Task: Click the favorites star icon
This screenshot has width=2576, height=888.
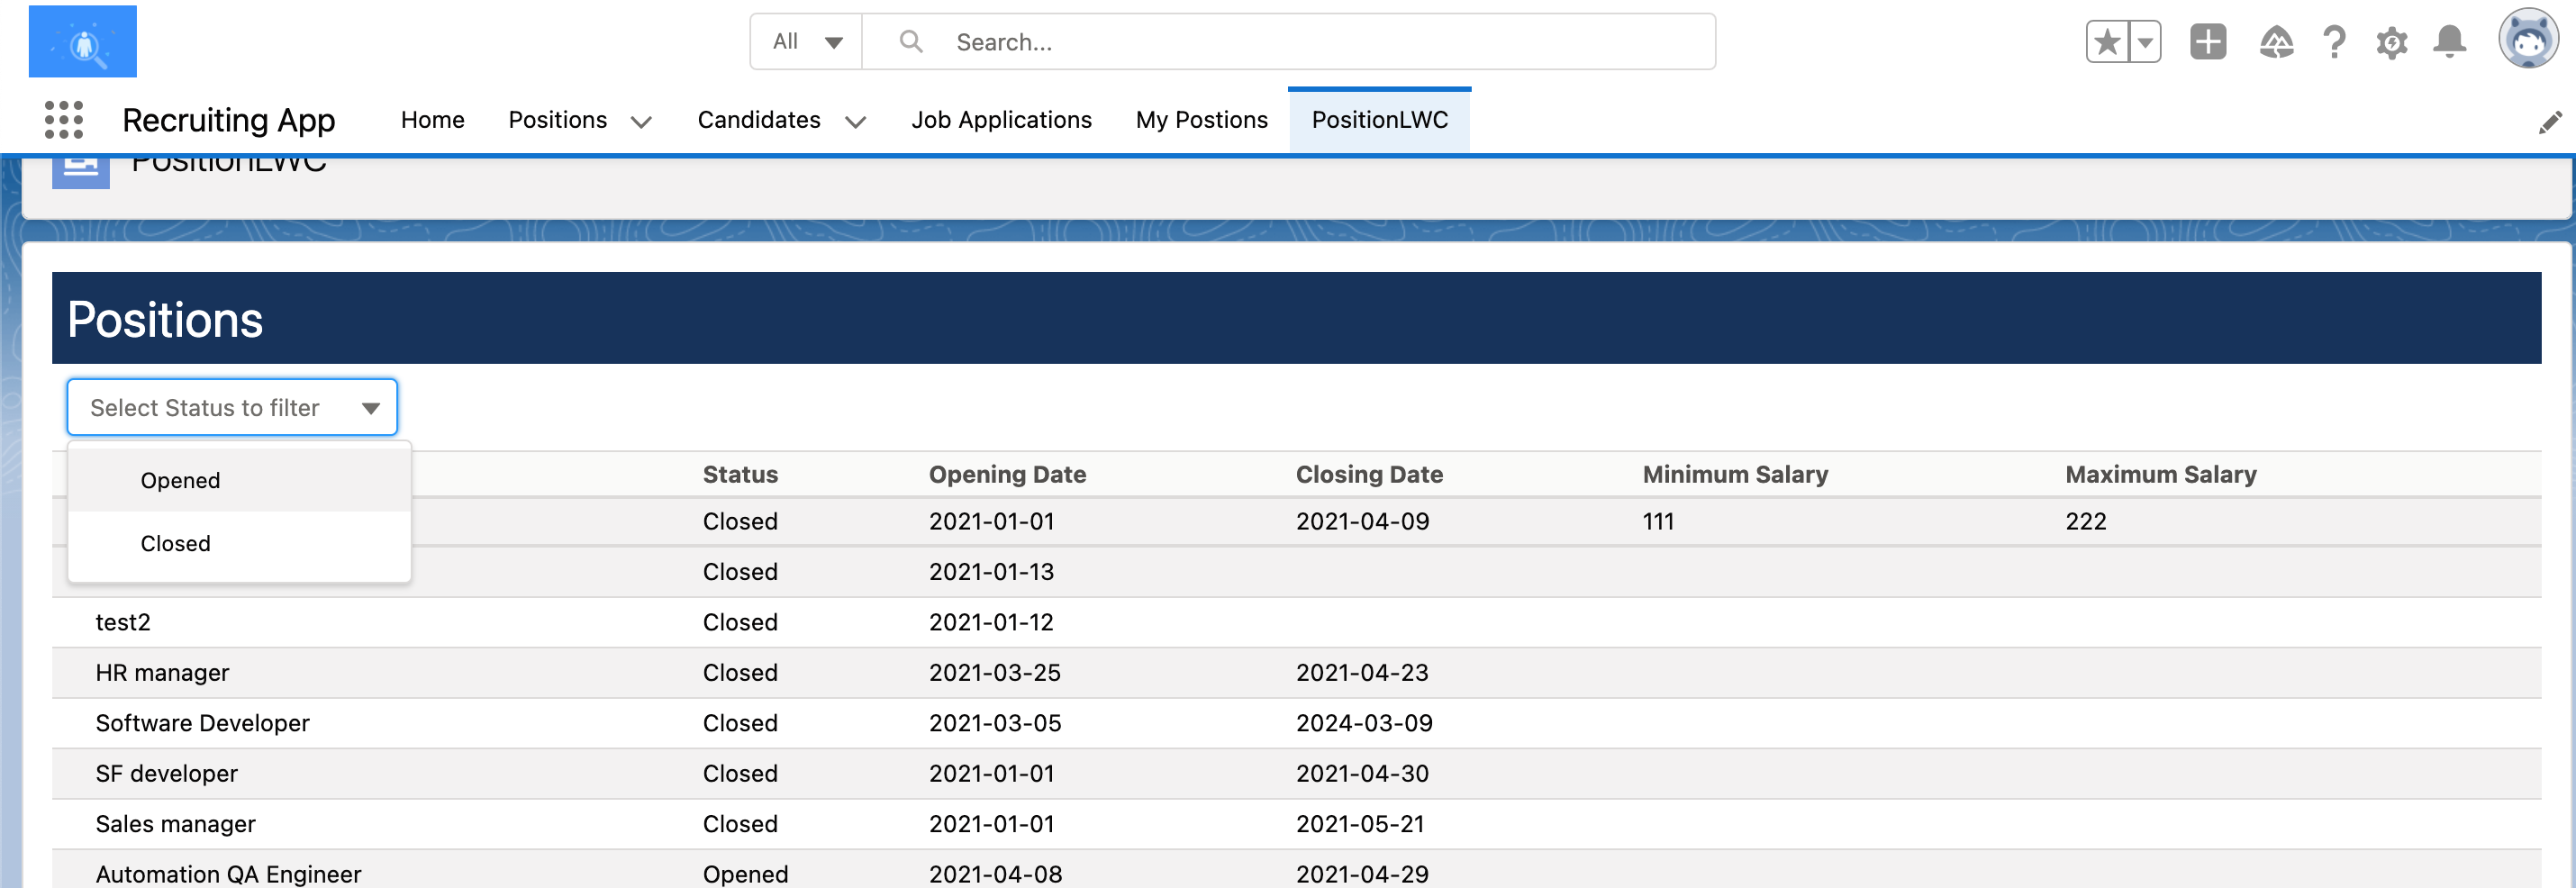Action: coord(2107,42)
